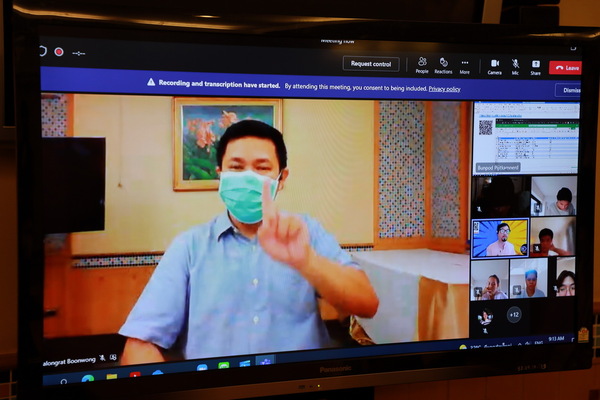Select participant tile with blue comic background
The height and width of the screenshot is (400, 600).
pos(499,238)
